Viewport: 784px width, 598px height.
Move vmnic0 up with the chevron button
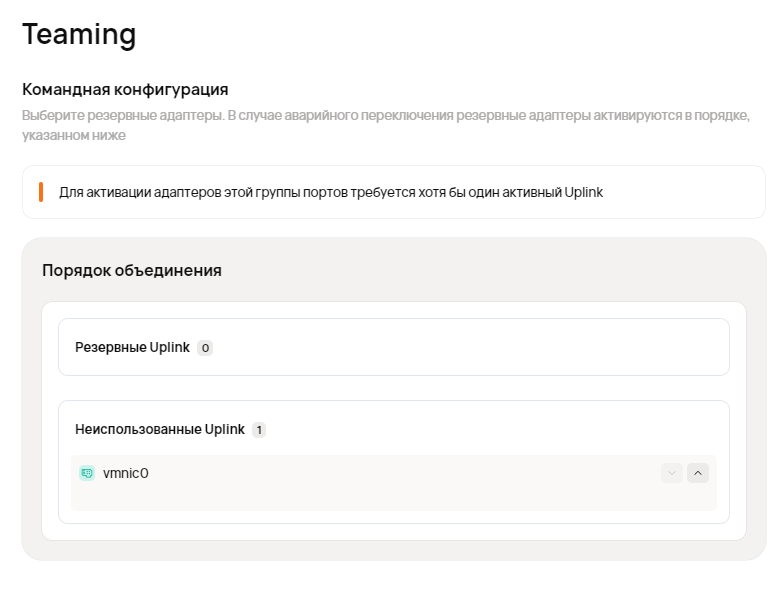698,473
